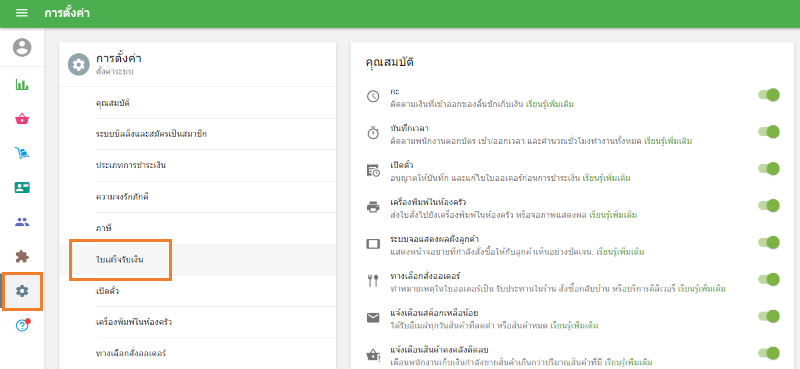Toggle the บันทึกเวลา time clock switch

pos(769,132)
